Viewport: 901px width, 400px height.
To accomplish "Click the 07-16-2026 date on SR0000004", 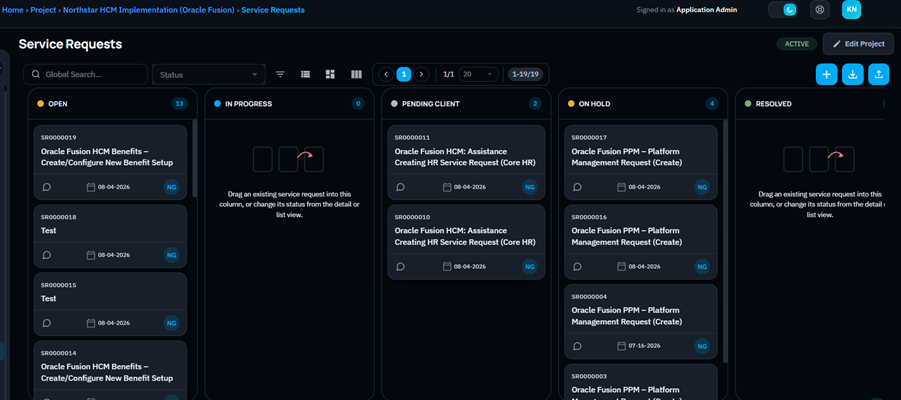I will 645,346.
